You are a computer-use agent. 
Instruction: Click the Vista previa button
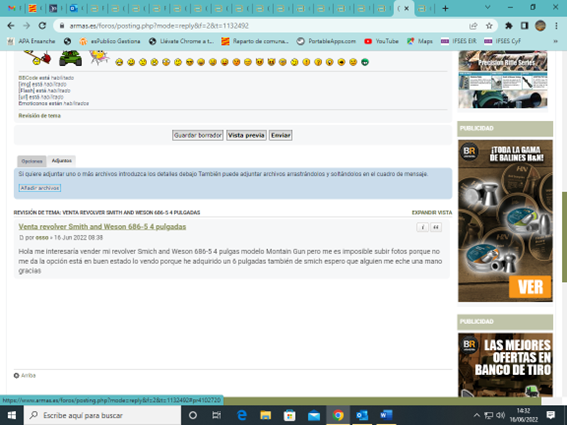click(x=246, y=135)
